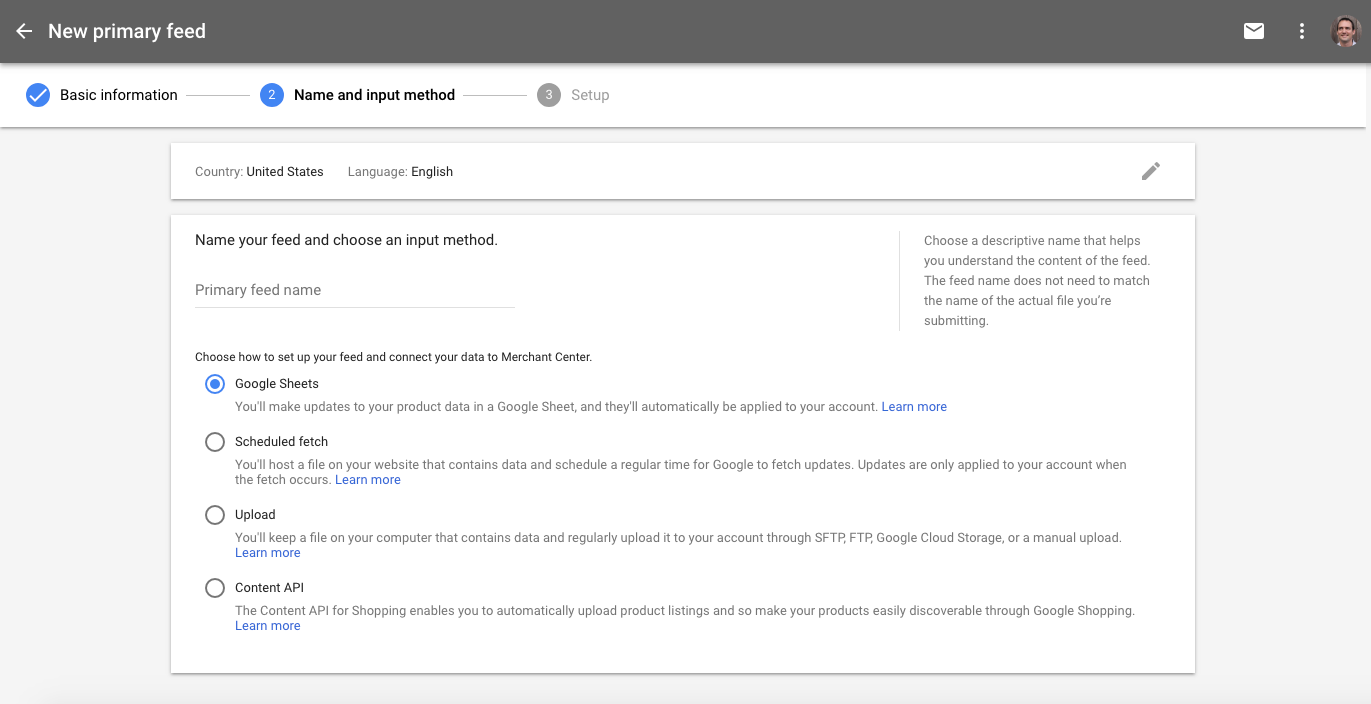Viewport: 1371px width, 704px height.
Task: Open Learn more link under Upload
Action: pyautogui.click(x=268, y=553)
